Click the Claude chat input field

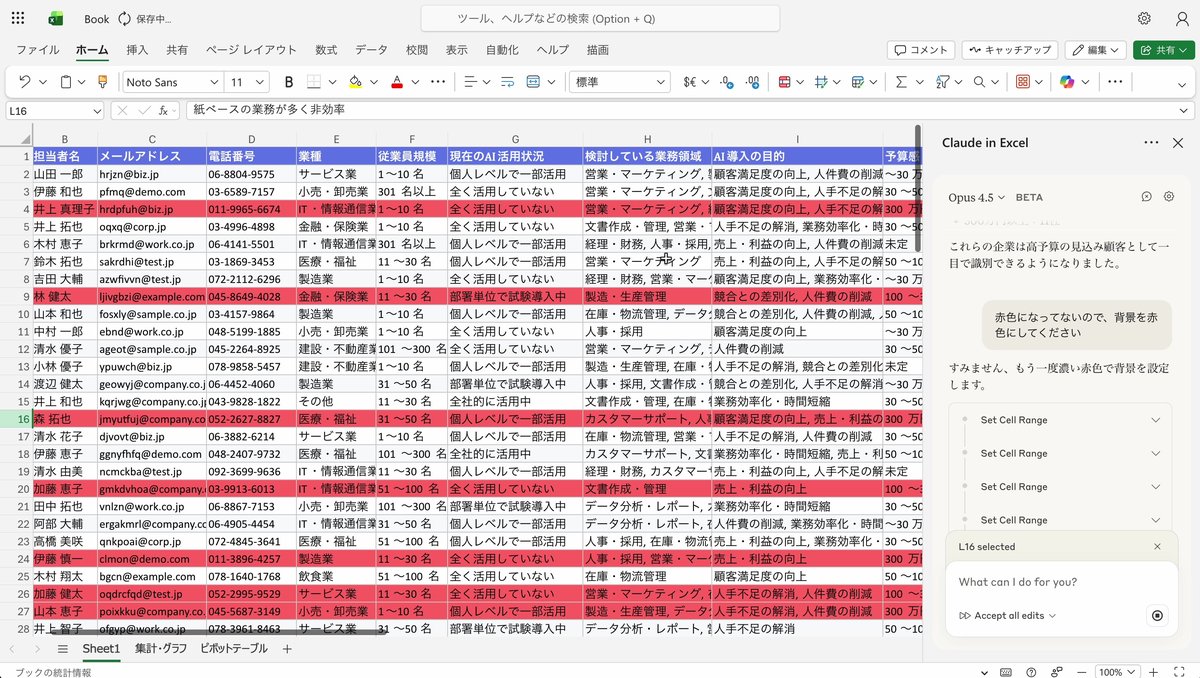(1040, 581)
